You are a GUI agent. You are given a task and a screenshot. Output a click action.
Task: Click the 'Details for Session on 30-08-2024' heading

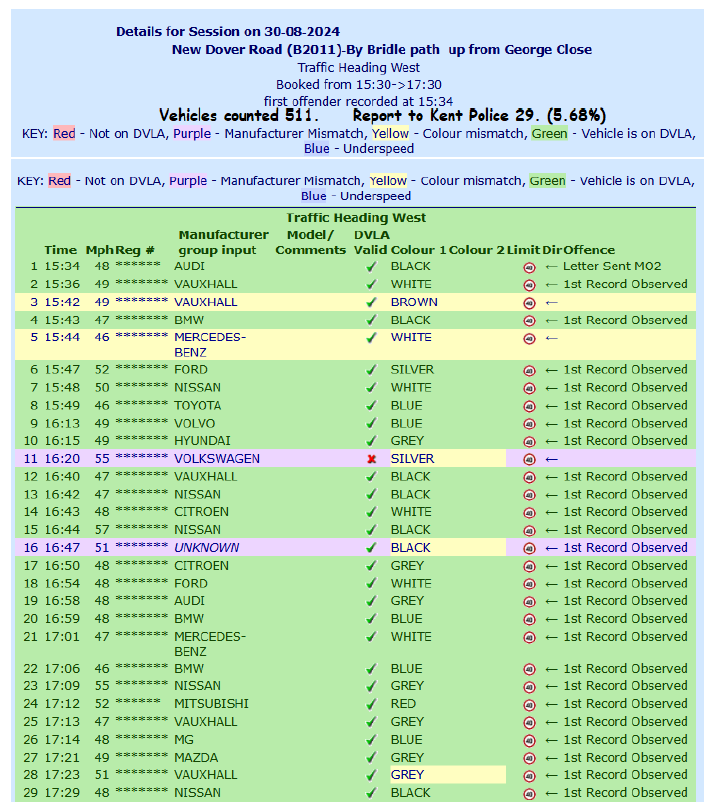pyautogui.click(x=228, y=32)
